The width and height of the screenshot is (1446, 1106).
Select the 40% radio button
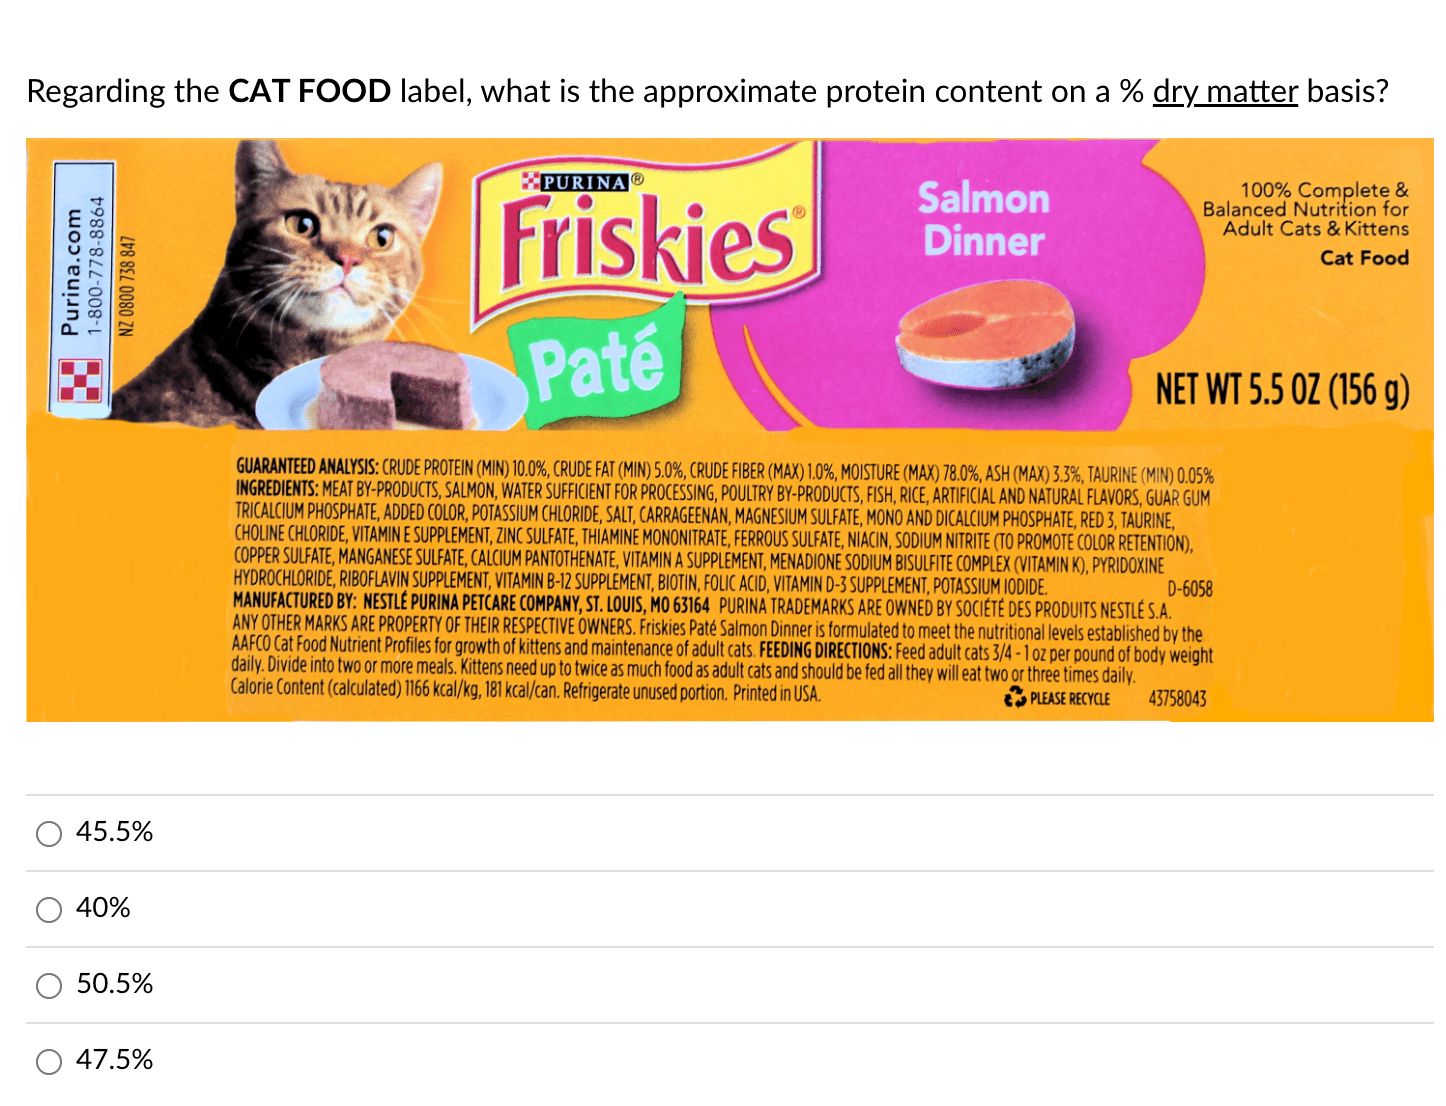(49, 910)
